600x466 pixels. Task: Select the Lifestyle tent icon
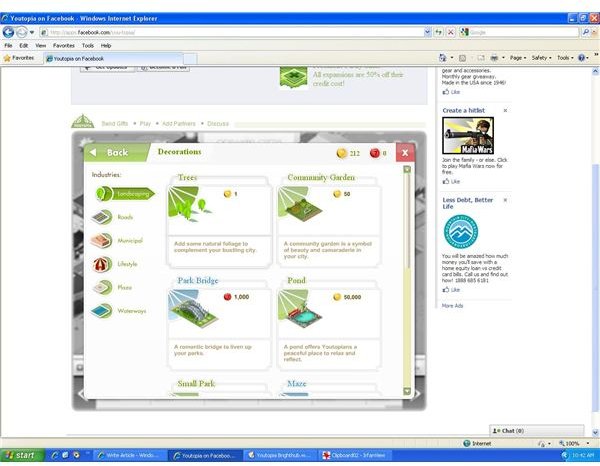[101, 264]
